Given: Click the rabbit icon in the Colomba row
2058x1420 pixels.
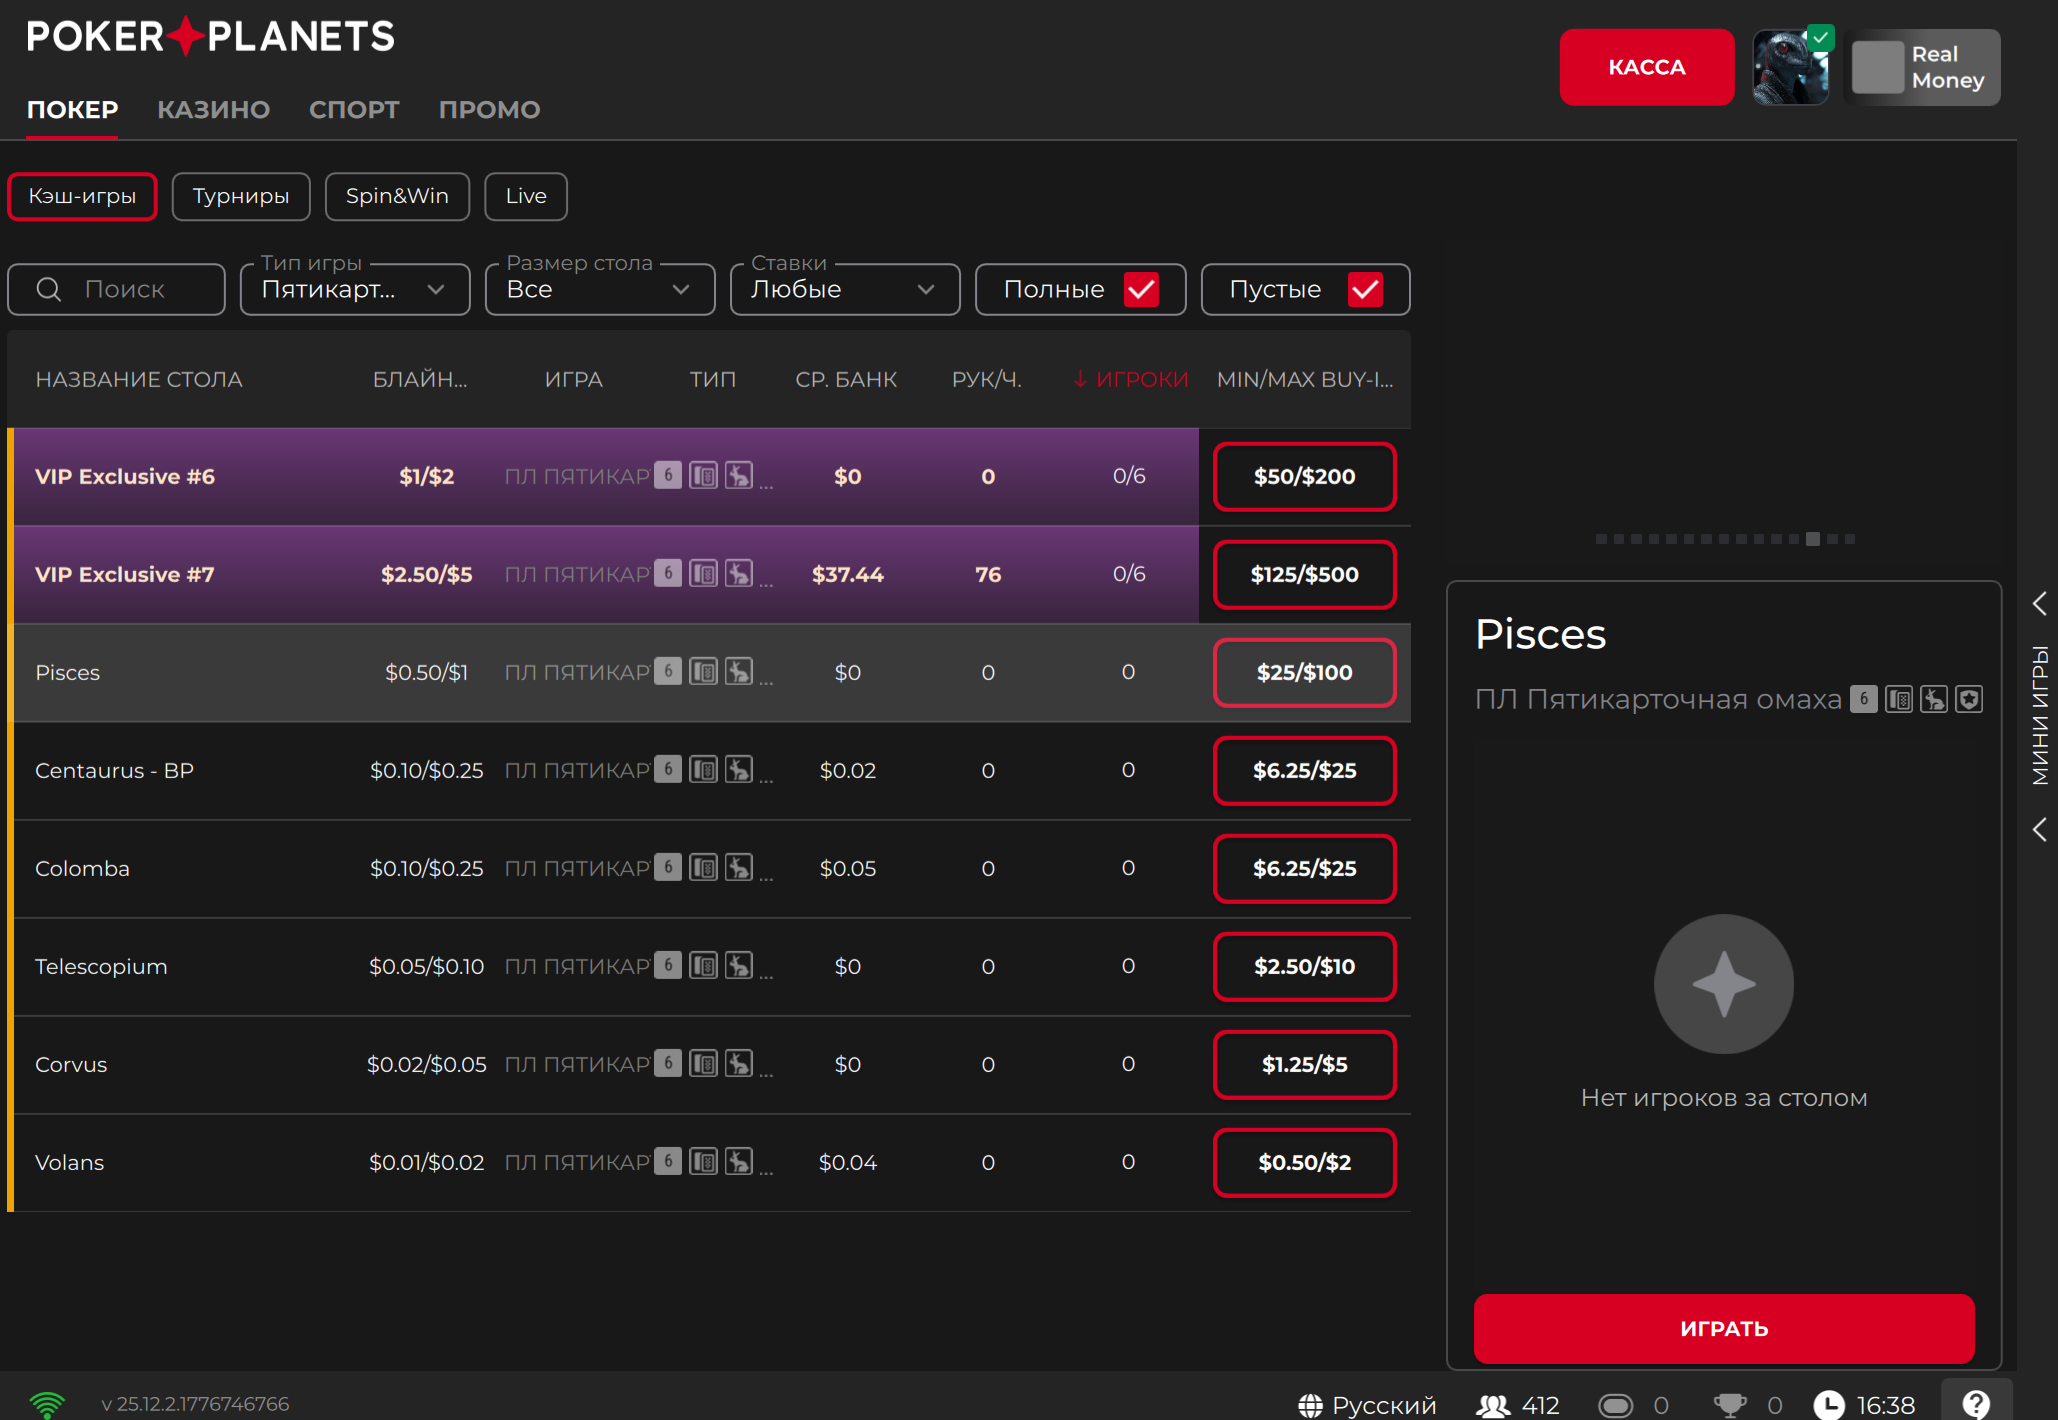Looking at the screenshot, I should click(739, 867).
